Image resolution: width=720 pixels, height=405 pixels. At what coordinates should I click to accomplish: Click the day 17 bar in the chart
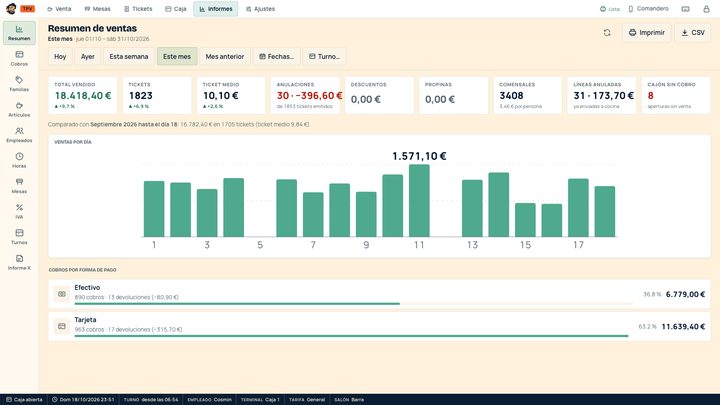[x=578, y=208]
